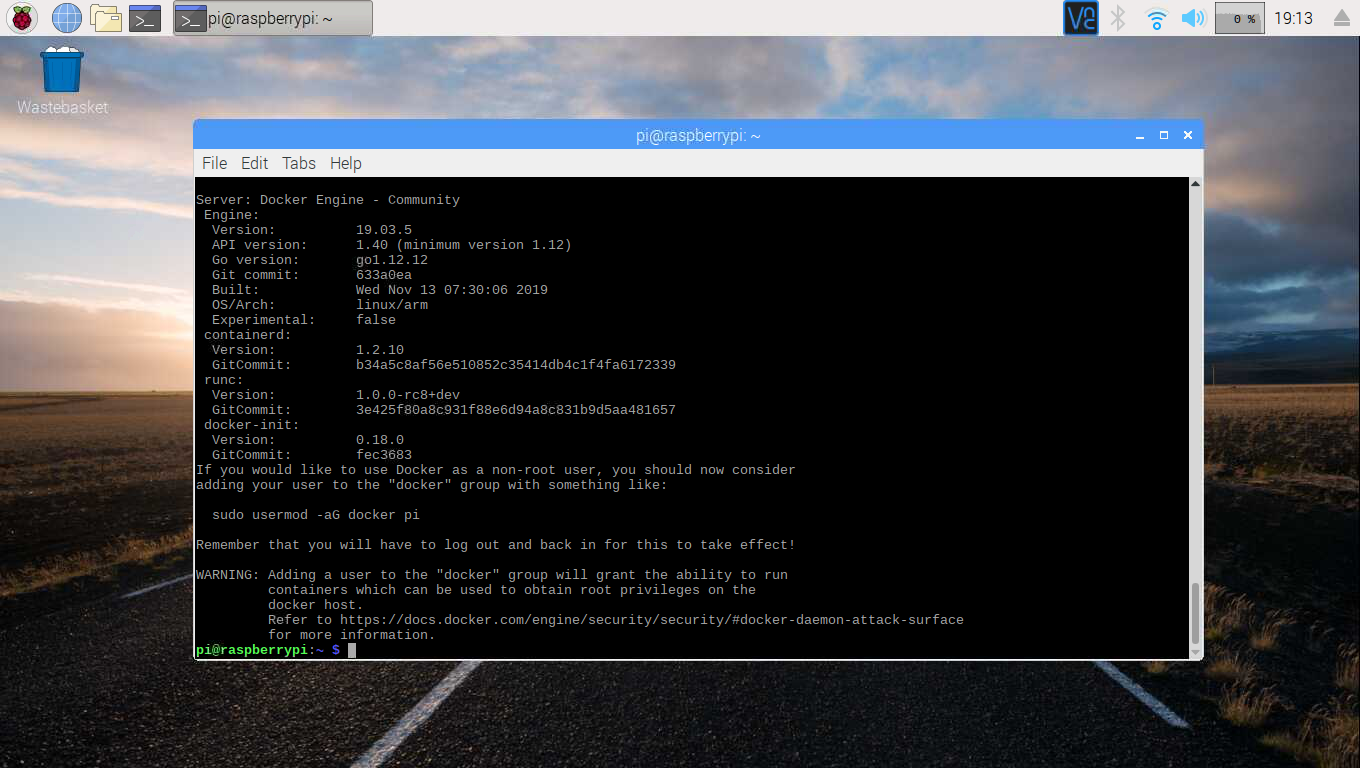Screen dimensions: 1360x768
Task: Minimize the terminal window
Action: (x=1140, y=135)
